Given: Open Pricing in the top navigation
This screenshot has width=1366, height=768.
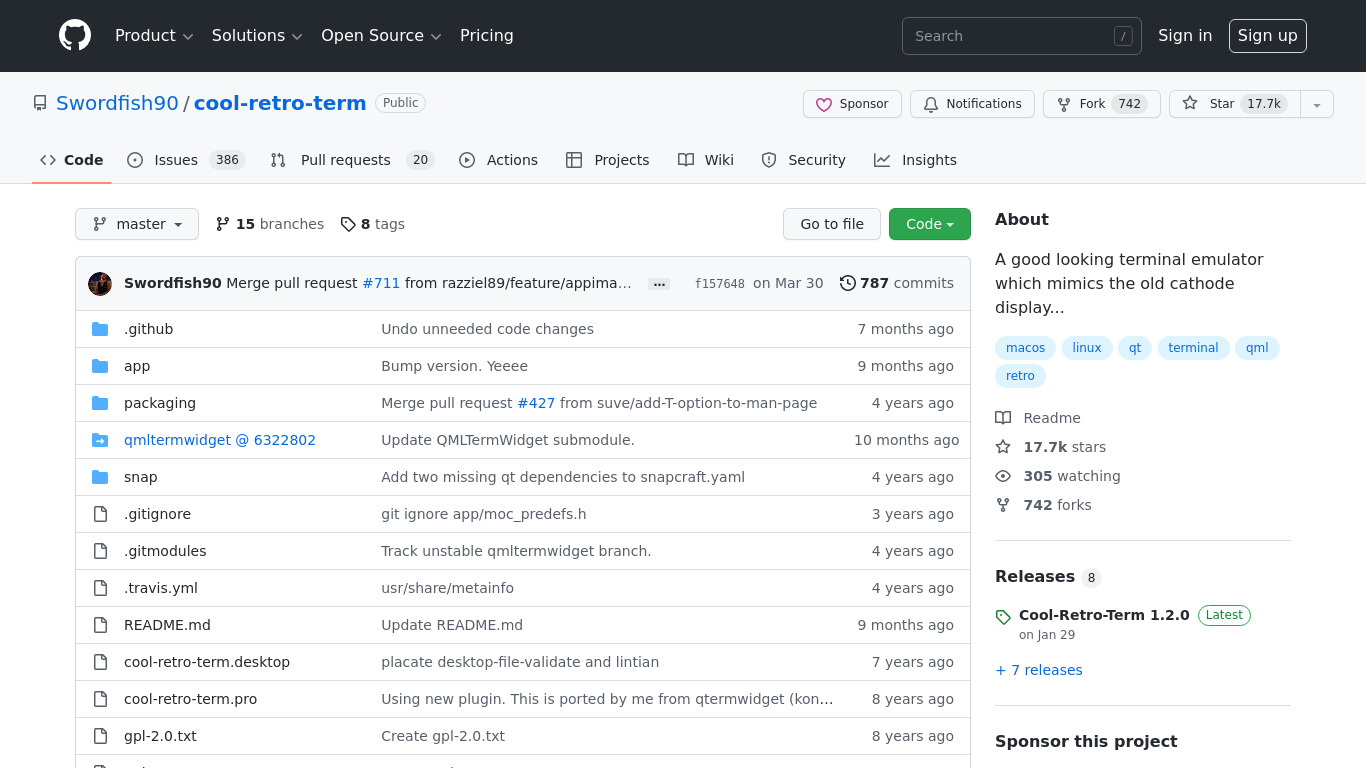Looking at the screenshot, I should pos(487,36).
